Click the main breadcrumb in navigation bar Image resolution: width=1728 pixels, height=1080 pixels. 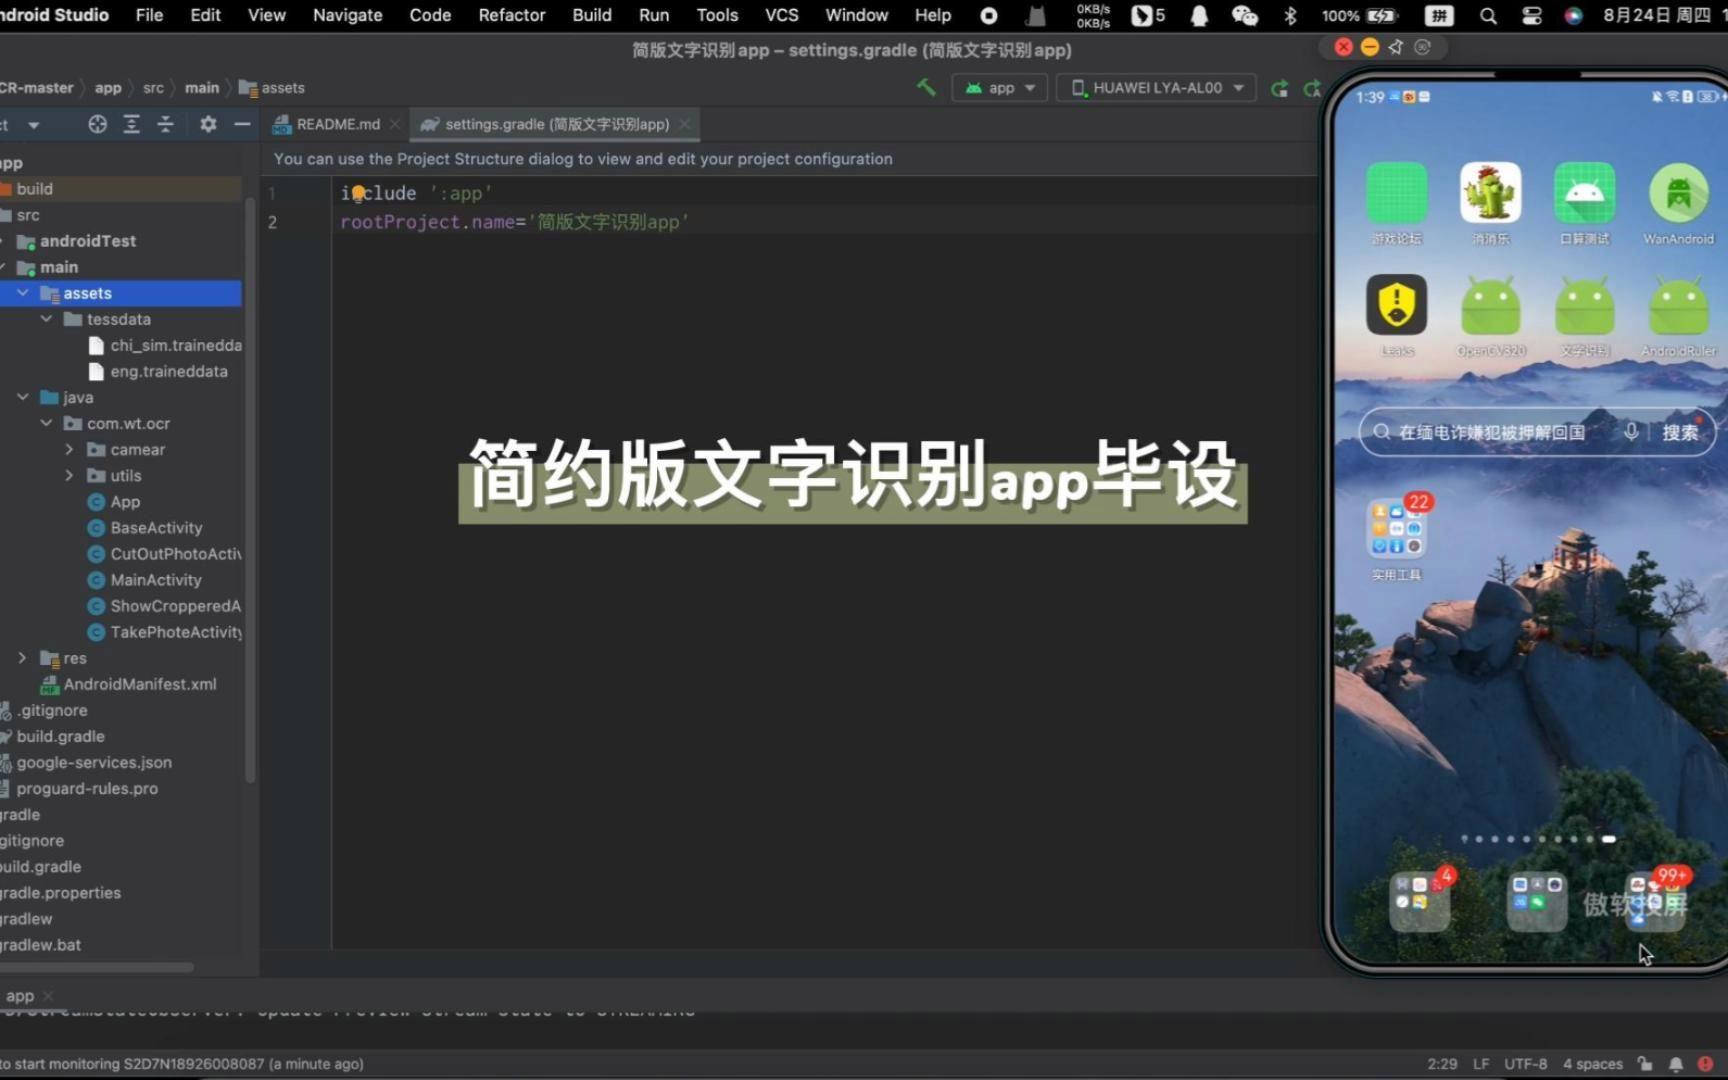[x=201, y=88]
